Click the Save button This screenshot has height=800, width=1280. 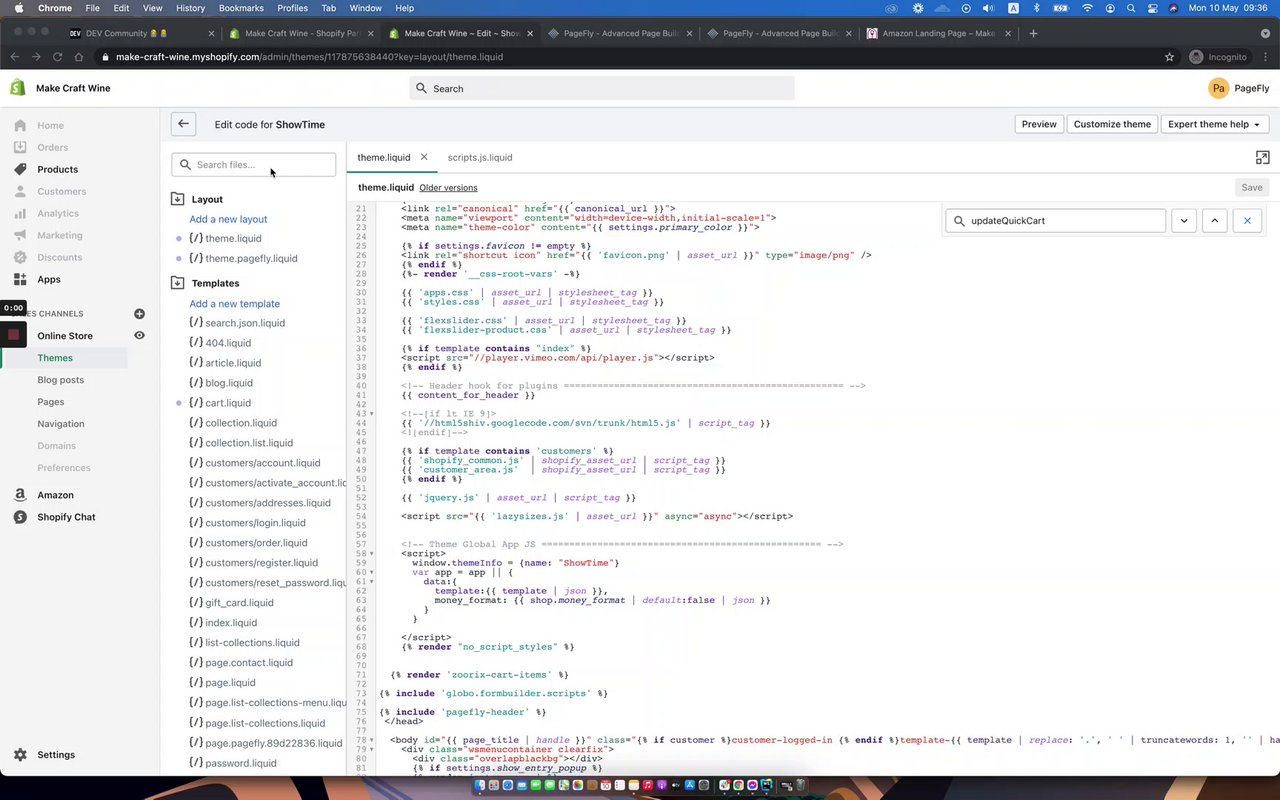1252,187
